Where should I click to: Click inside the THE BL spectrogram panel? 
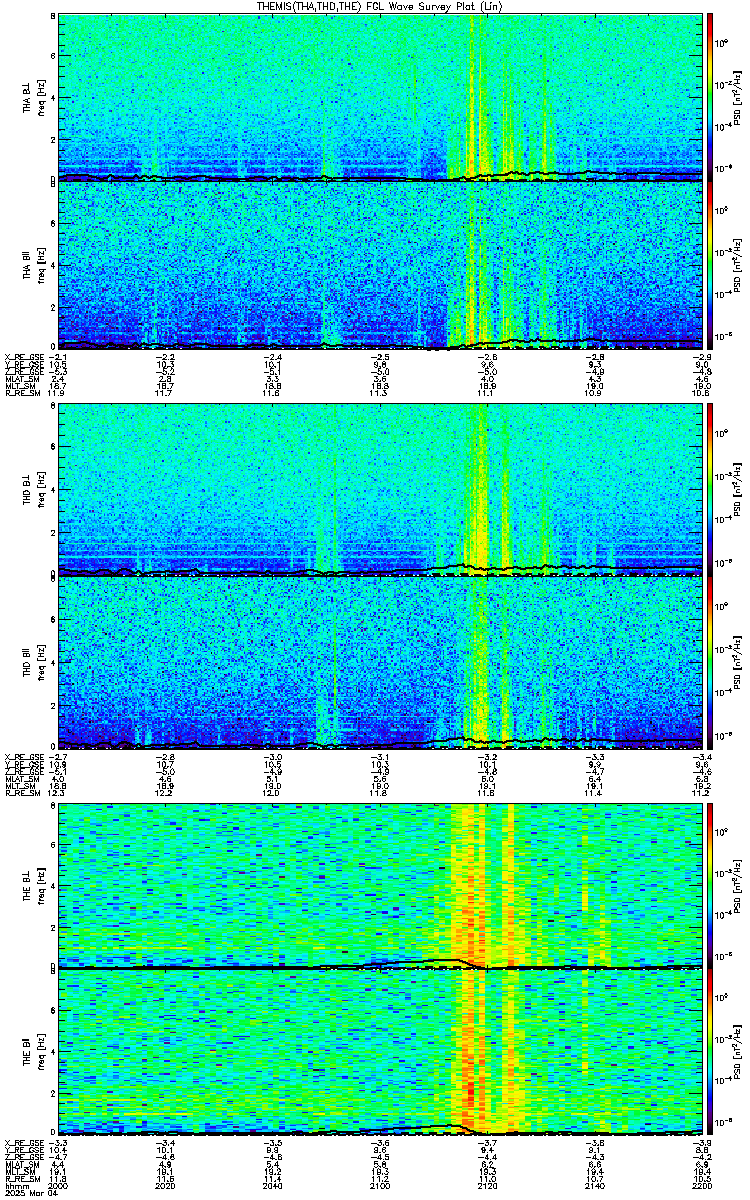(380, 887)
